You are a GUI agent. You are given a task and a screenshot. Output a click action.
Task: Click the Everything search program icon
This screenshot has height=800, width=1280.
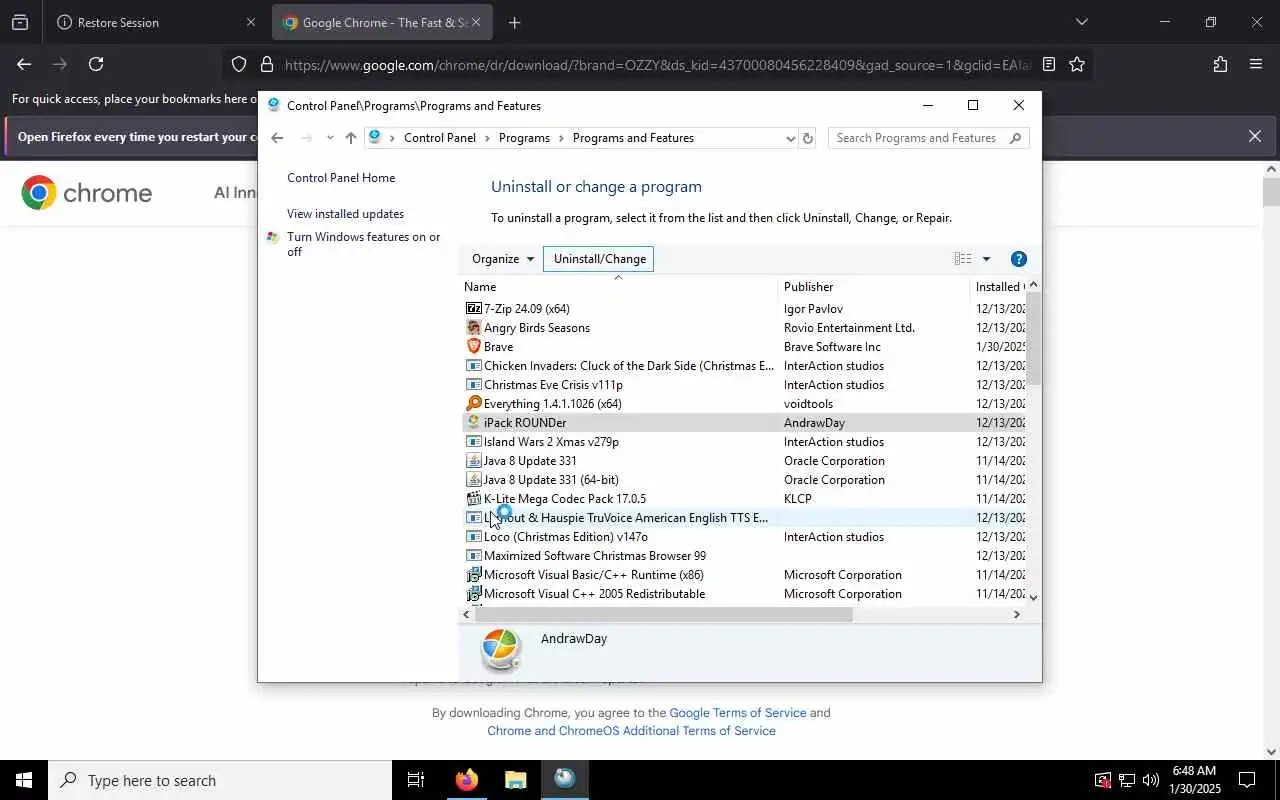pos(474,404)
